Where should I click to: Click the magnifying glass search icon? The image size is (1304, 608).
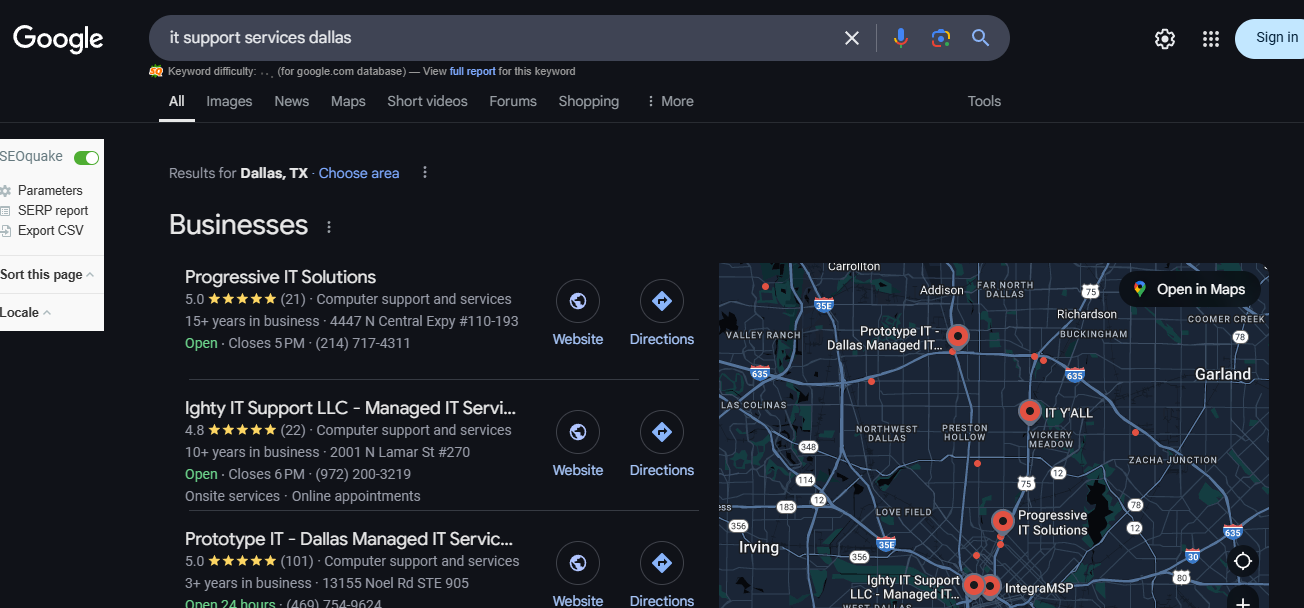(980, 38)
